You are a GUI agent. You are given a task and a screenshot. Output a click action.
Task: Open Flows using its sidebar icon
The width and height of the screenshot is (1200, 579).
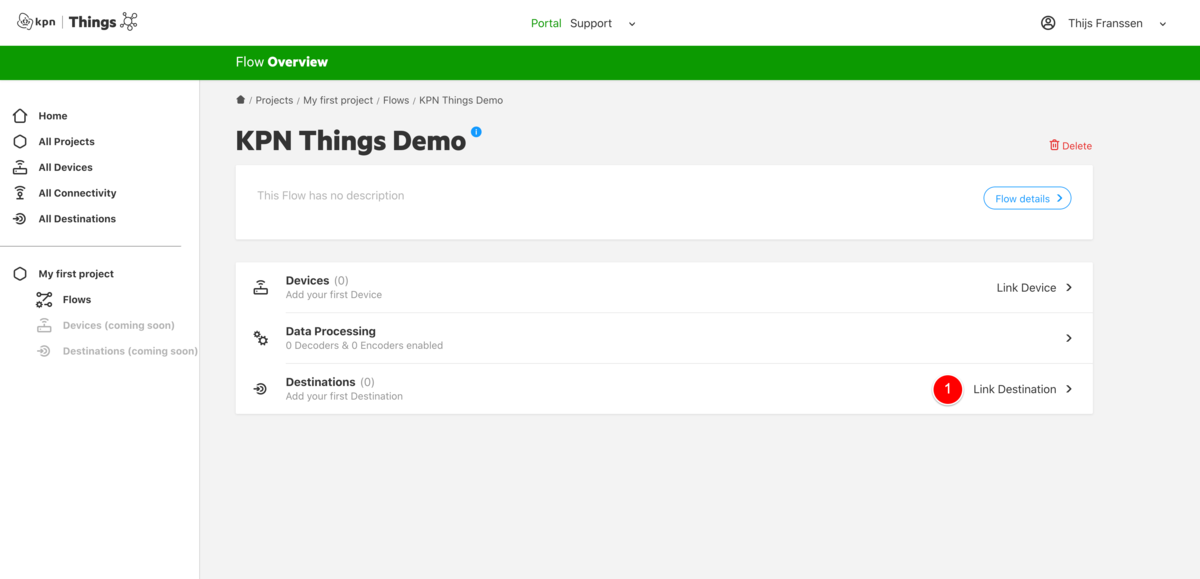[x=44, y=300]
